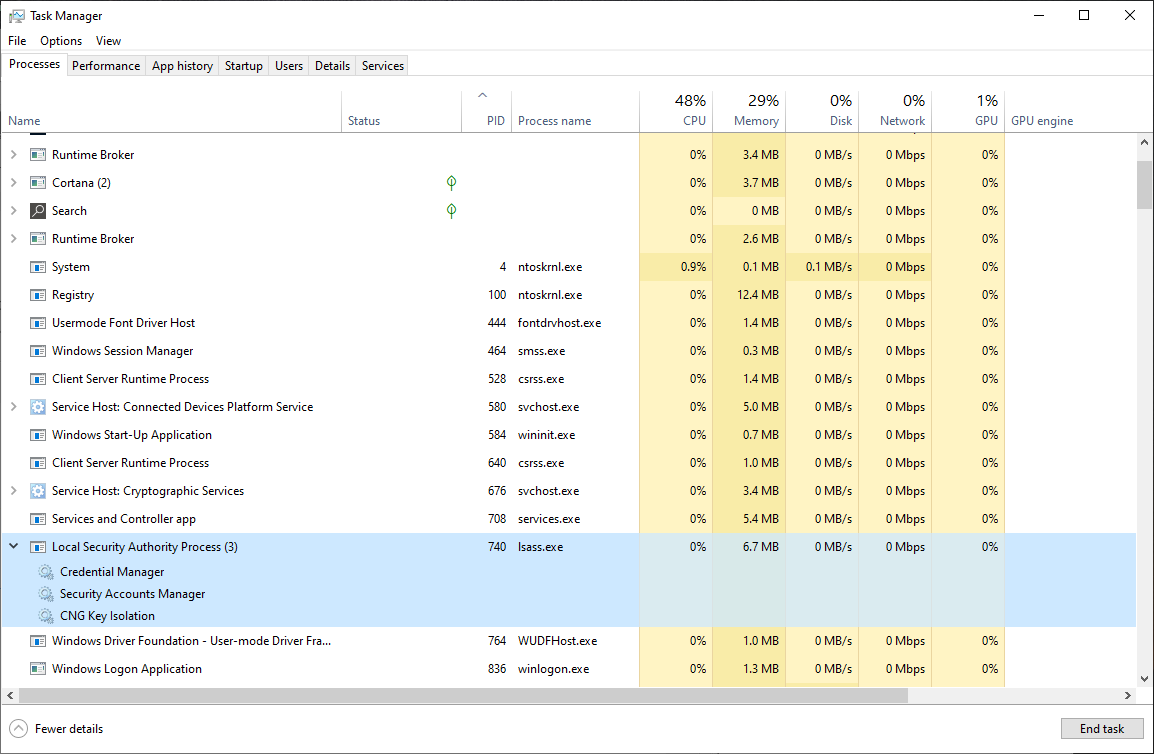Sort by the Process name column header
Image resolution: width=1154 pixels, height=754 pixels.
click(x=576, y=110)
